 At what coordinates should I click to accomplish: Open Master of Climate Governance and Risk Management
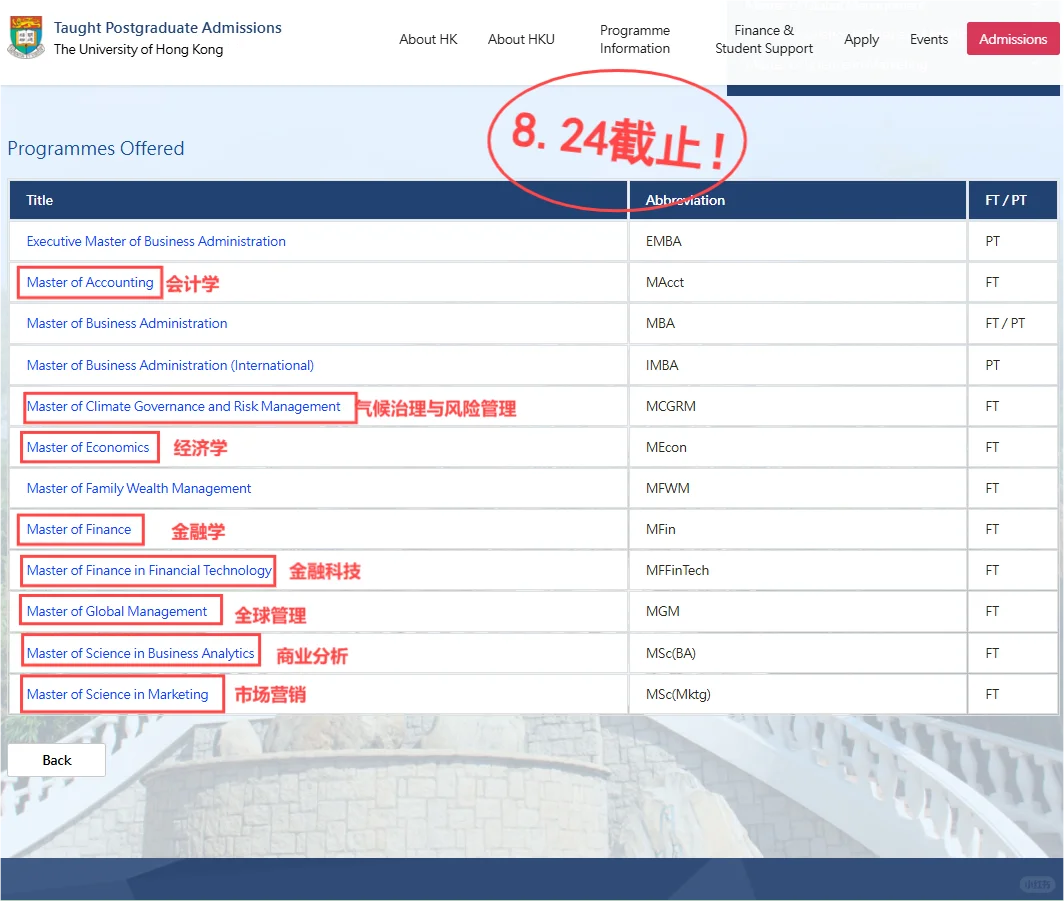tap(183, 406)
